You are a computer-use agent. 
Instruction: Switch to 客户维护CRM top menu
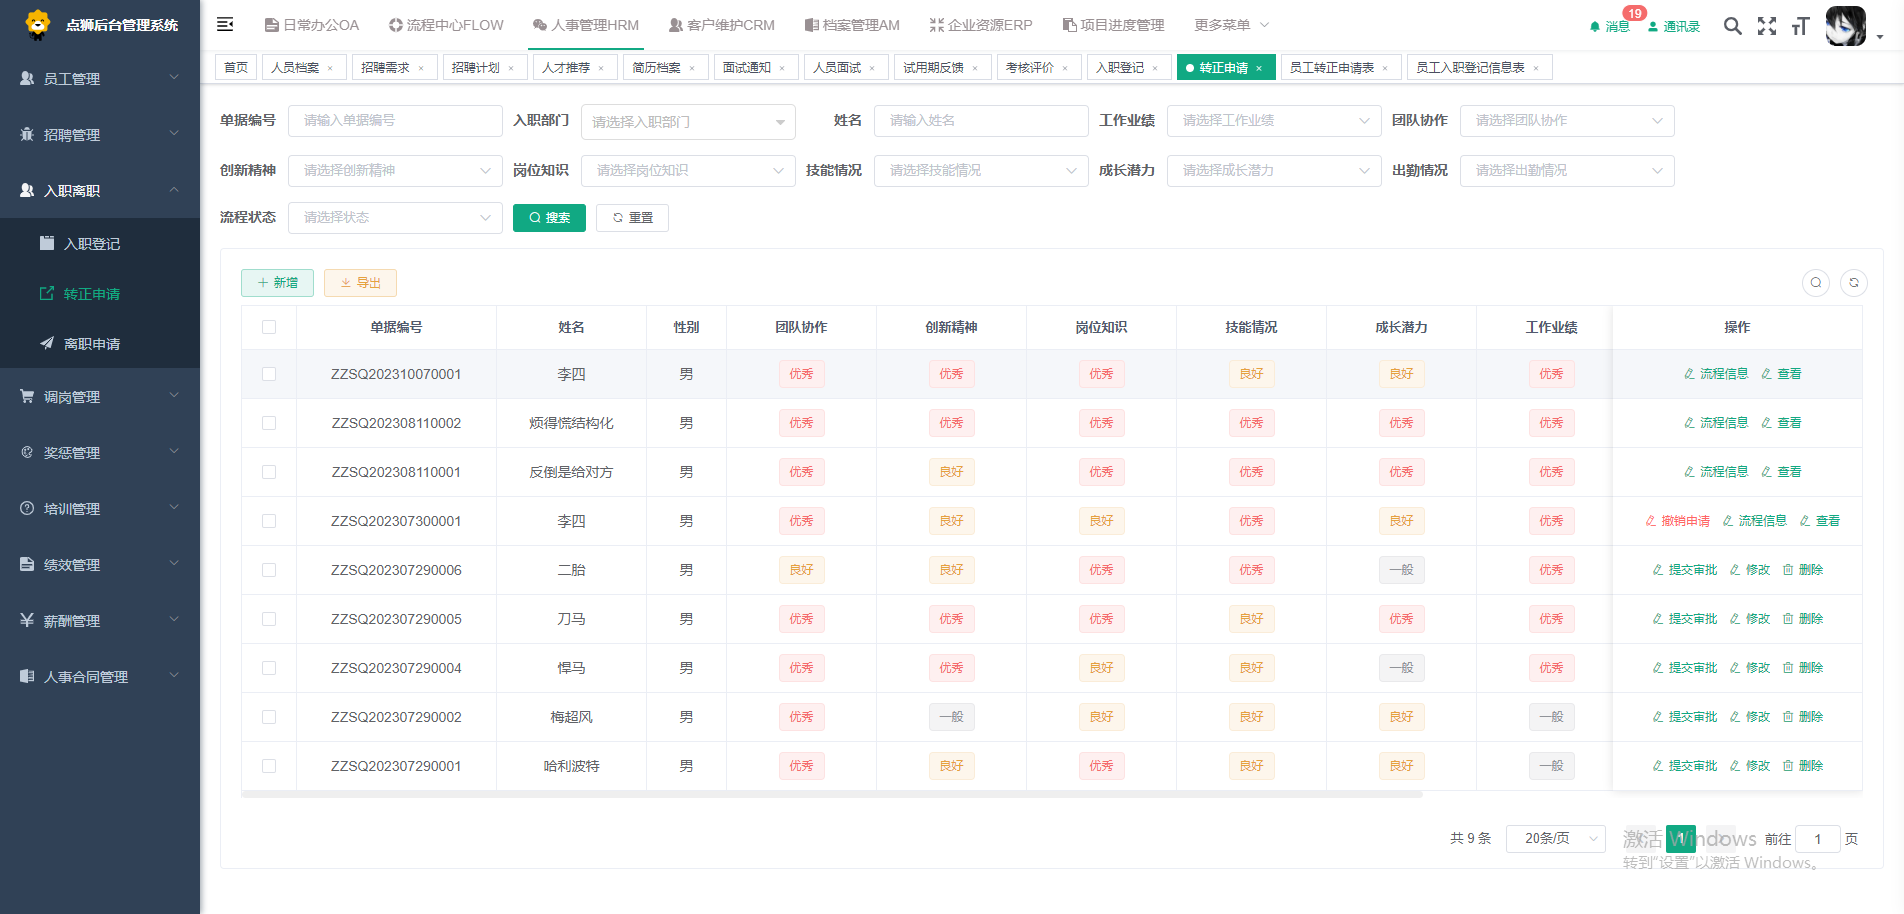[x=722, y=25]
